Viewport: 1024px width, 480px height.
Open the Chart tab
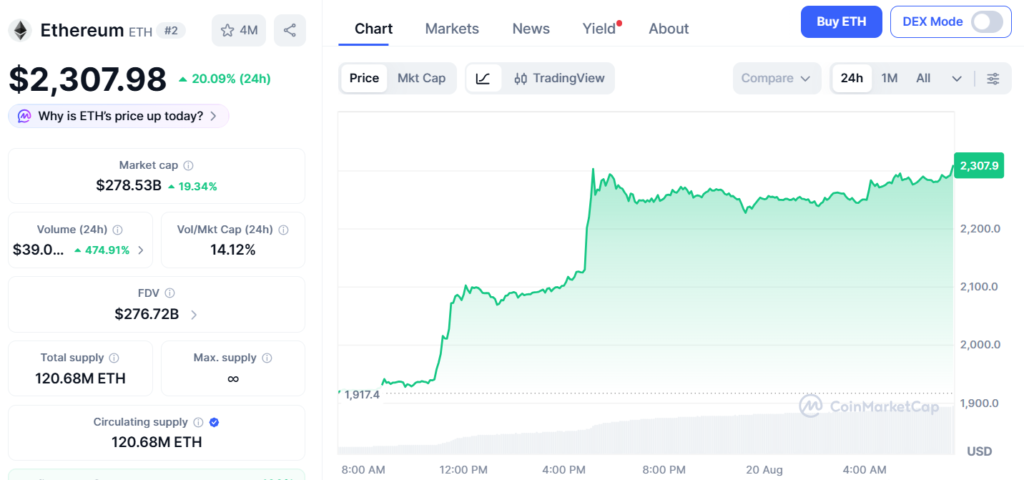click(x=374, y=29)
